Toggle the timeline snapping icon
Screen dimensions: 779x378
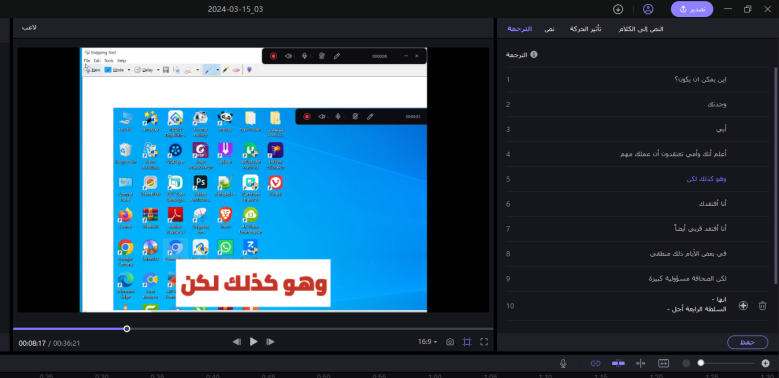[x=619, y=363]
